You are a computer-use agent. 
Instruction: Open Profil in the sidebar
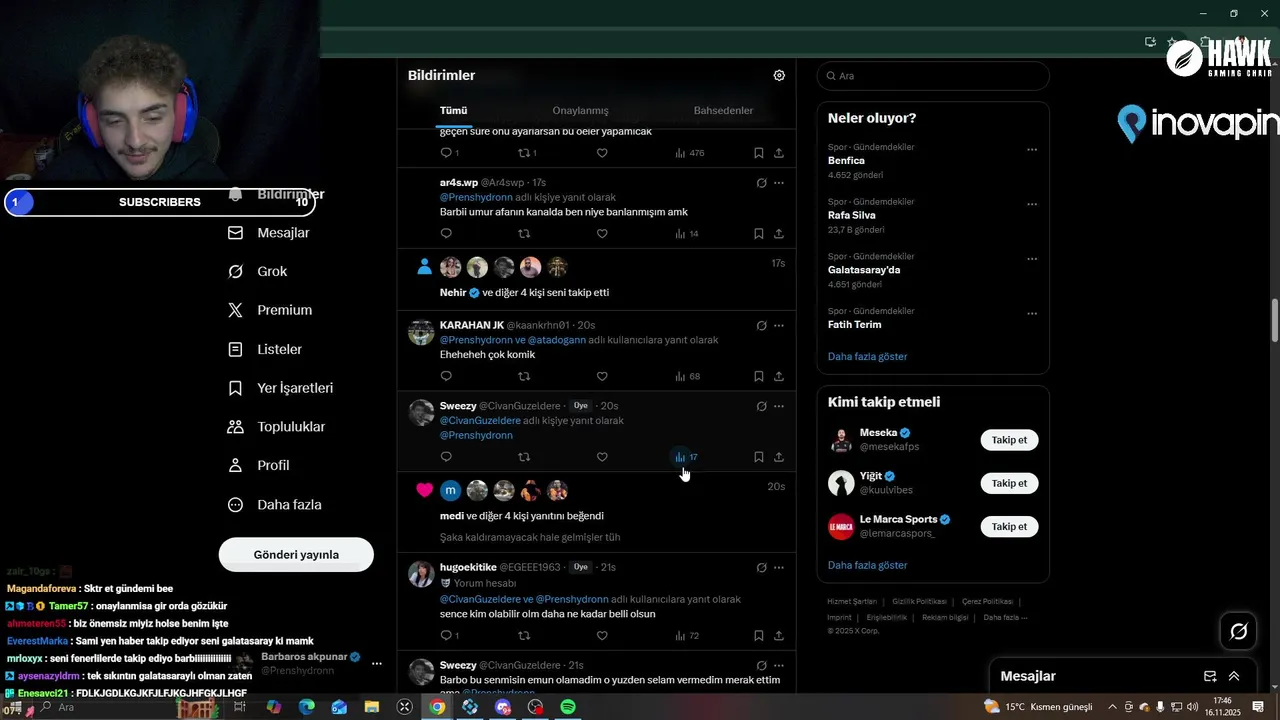click(259, 465)
